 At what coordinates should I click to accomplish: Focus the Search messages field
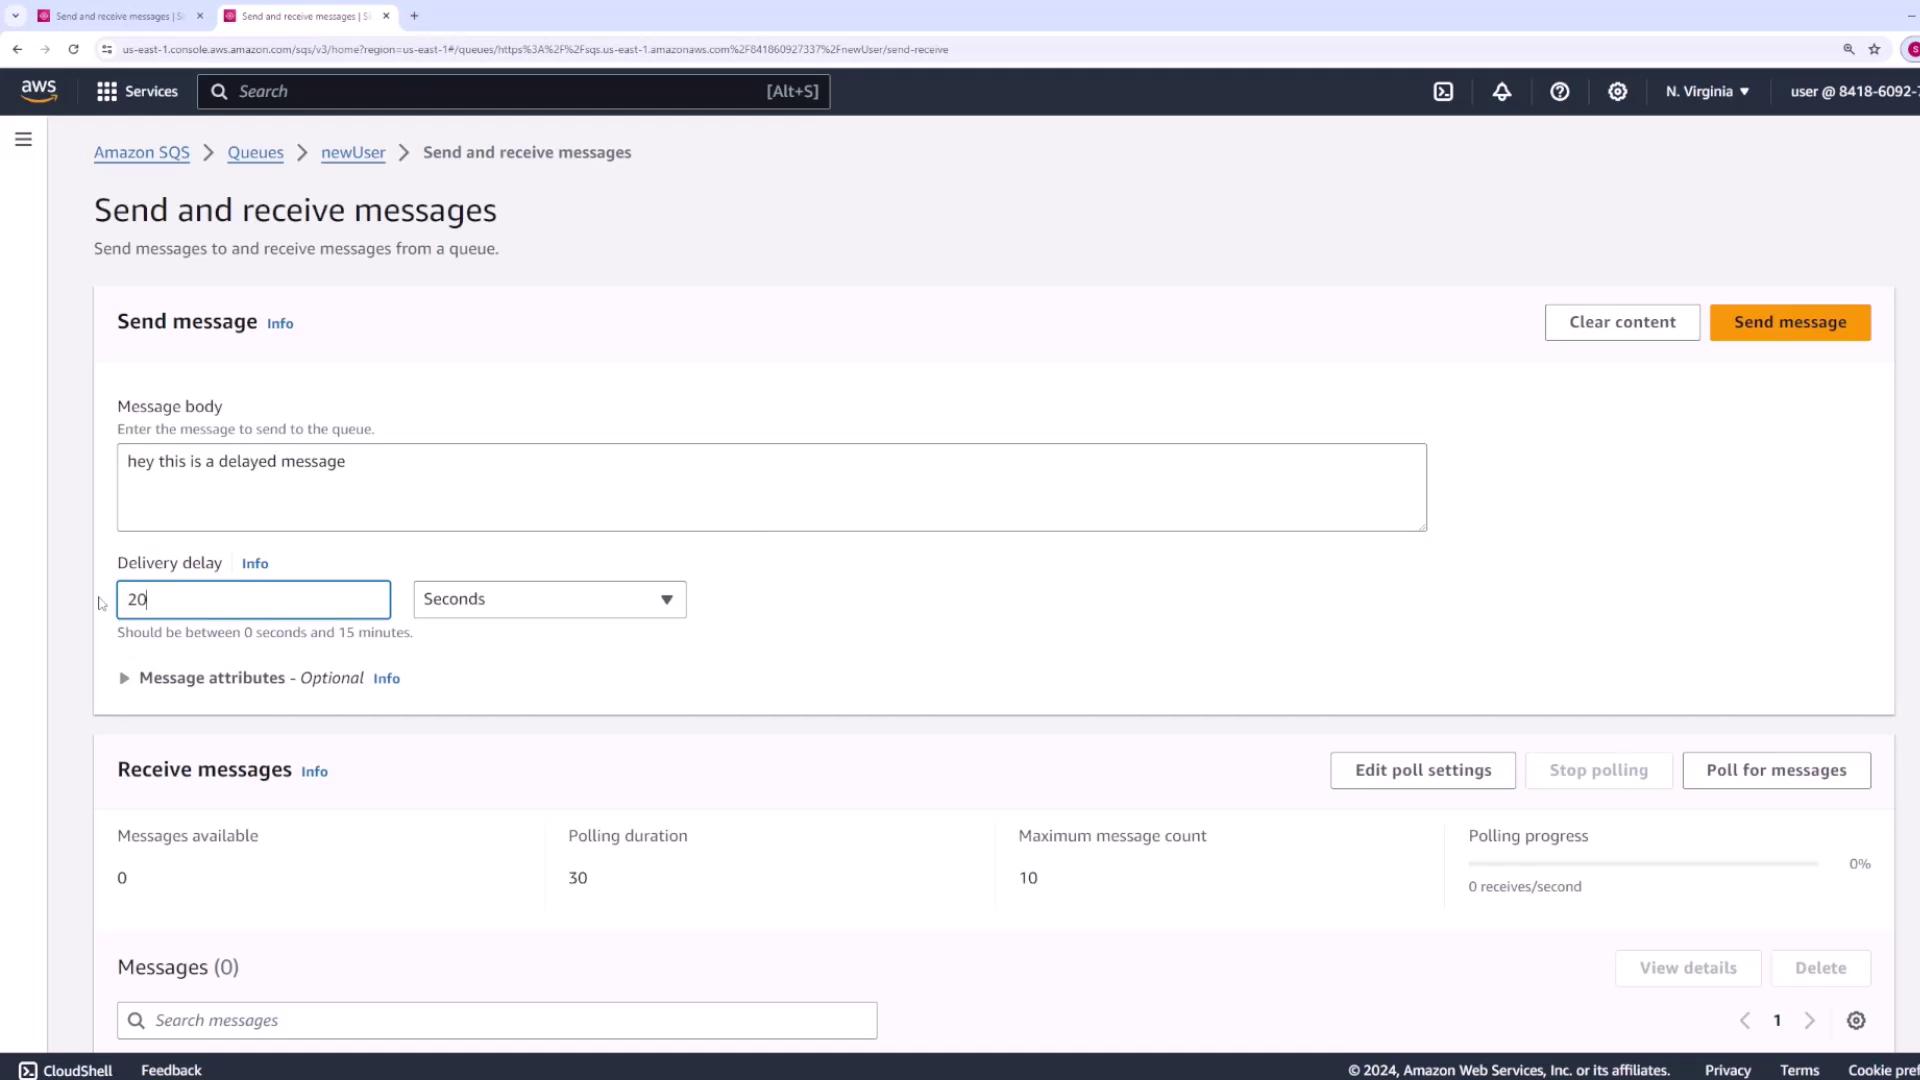click(497, 1020)
